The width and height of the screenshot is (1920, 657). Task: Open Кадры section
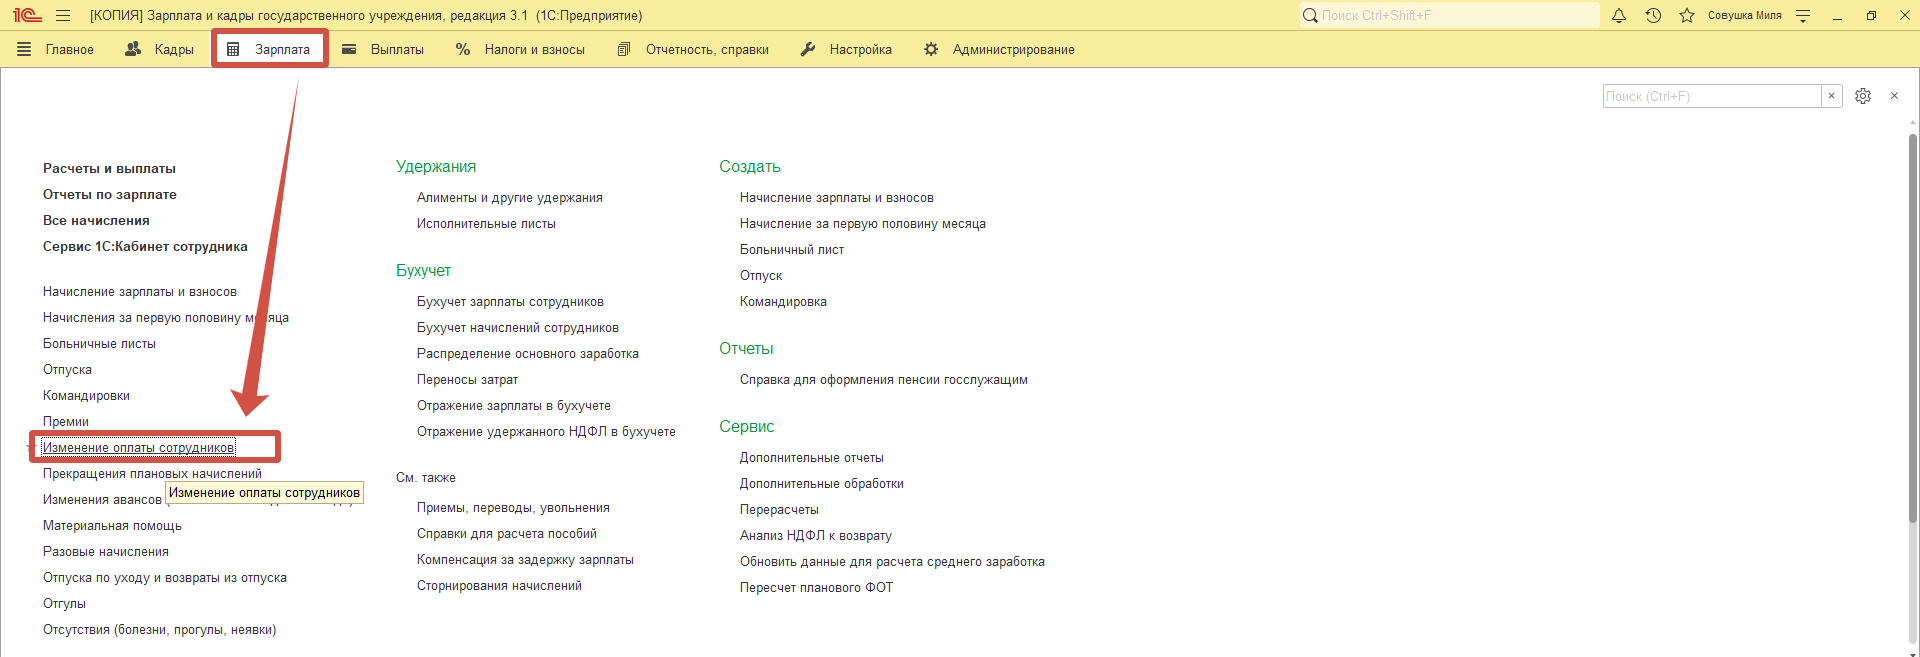pyautogui.click(x=160, y=49)
